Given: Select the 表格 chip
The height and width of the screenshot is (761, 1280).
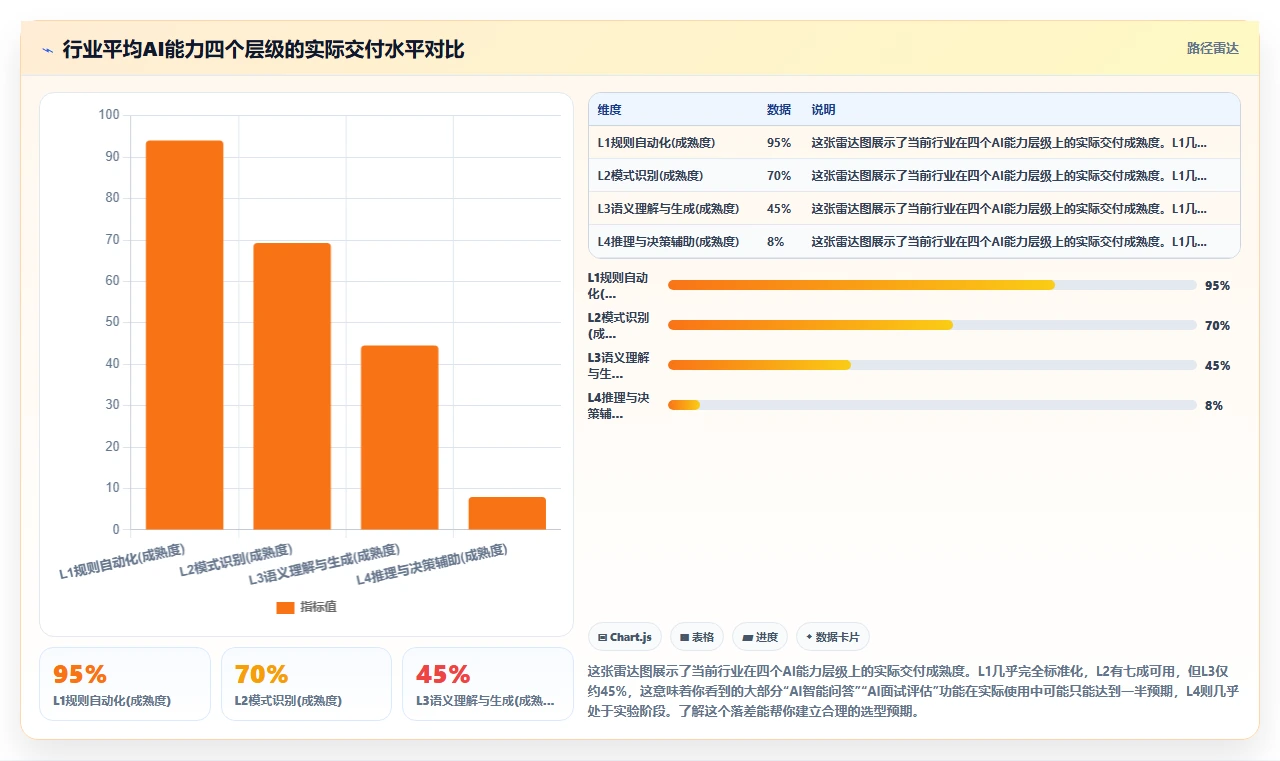Looking at the screenshot, I should coord(697,637).
